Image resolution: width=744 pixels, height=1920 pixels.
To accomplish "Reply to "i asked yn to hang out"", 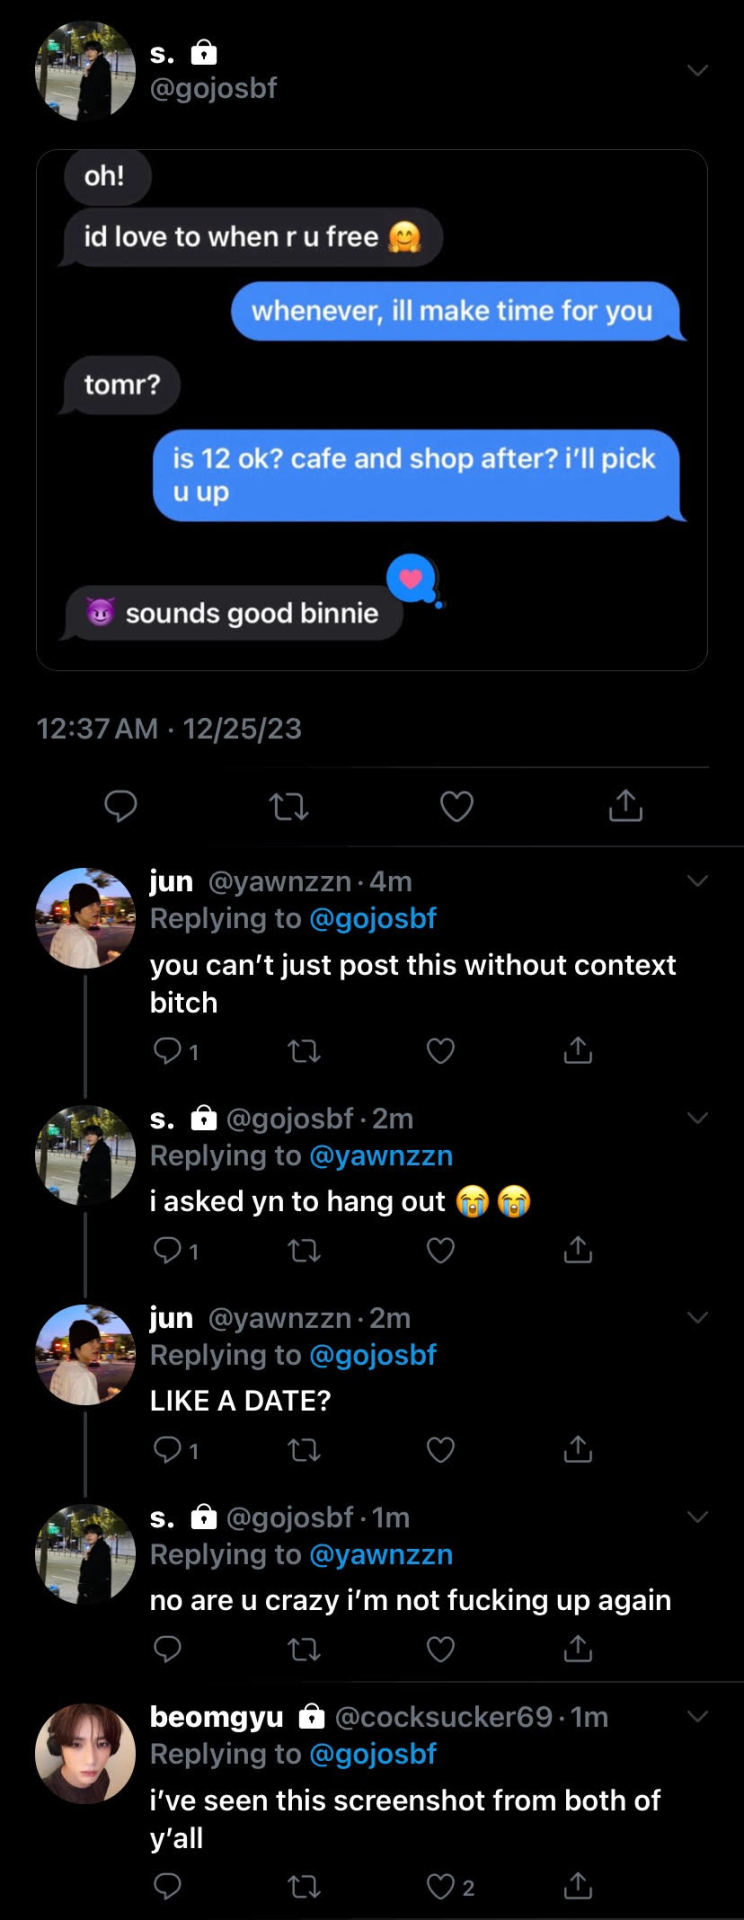I will click(167, 1250).
